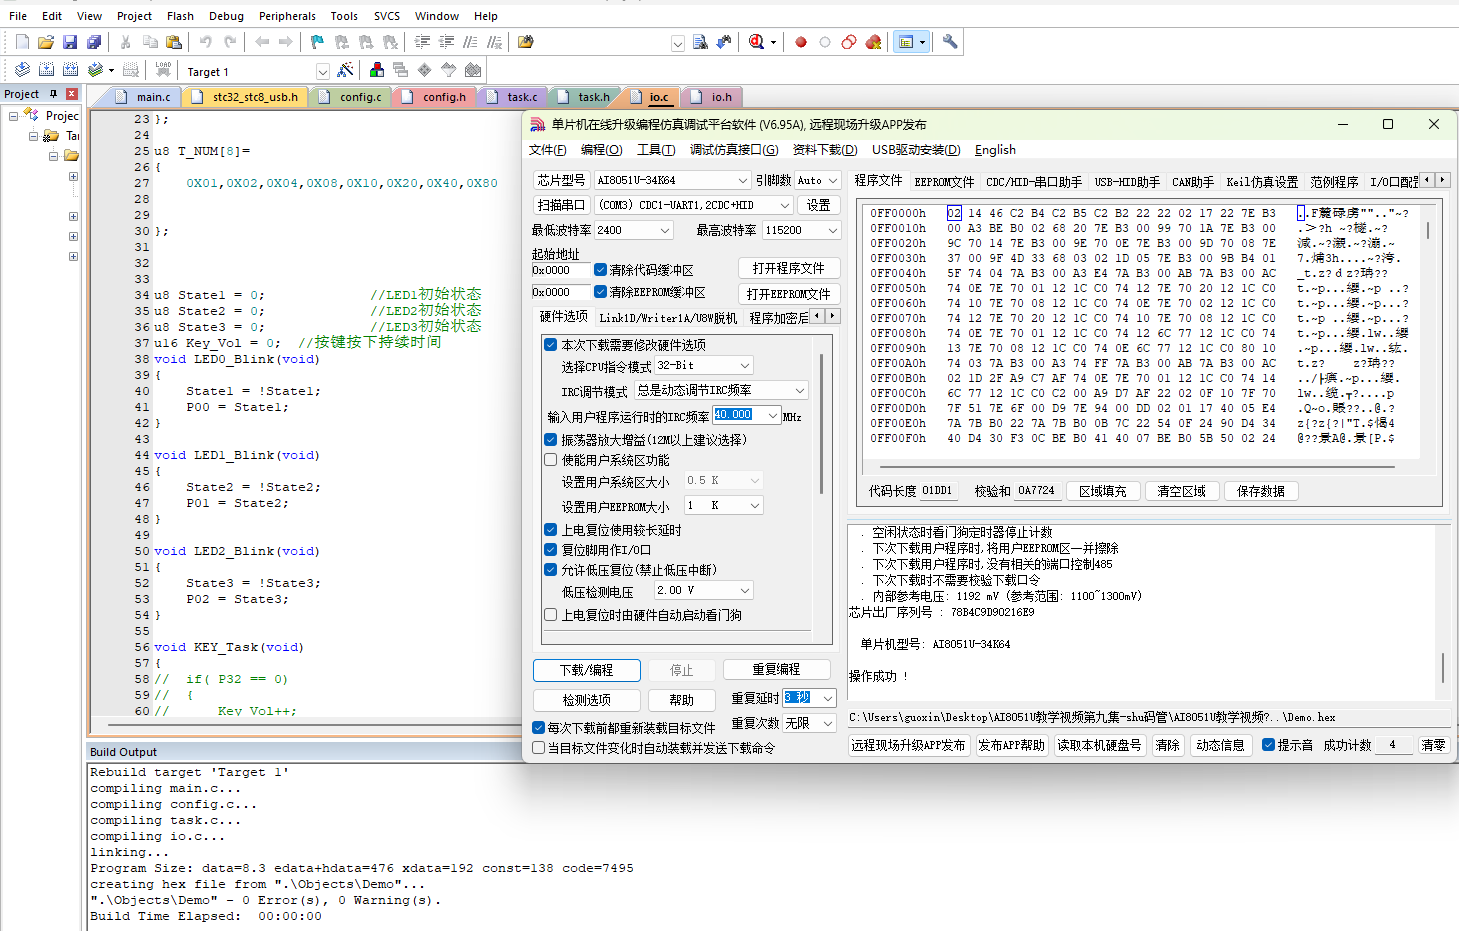Rebuild all target files with the Rebuild icon
The image size is (1459, 931).
coord(70,70)
